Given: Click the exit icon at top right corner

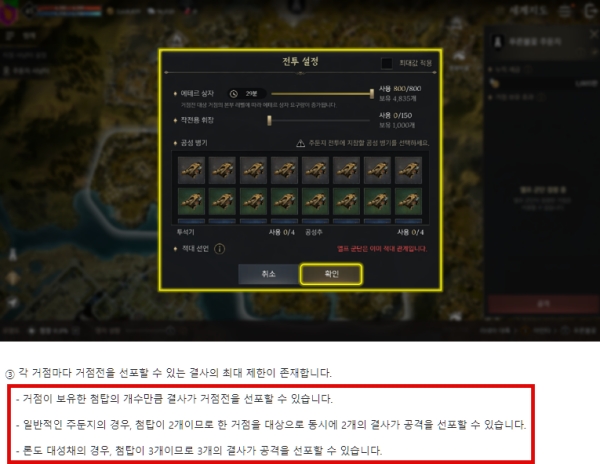Looking at the screenshot, I should (590, 11).
